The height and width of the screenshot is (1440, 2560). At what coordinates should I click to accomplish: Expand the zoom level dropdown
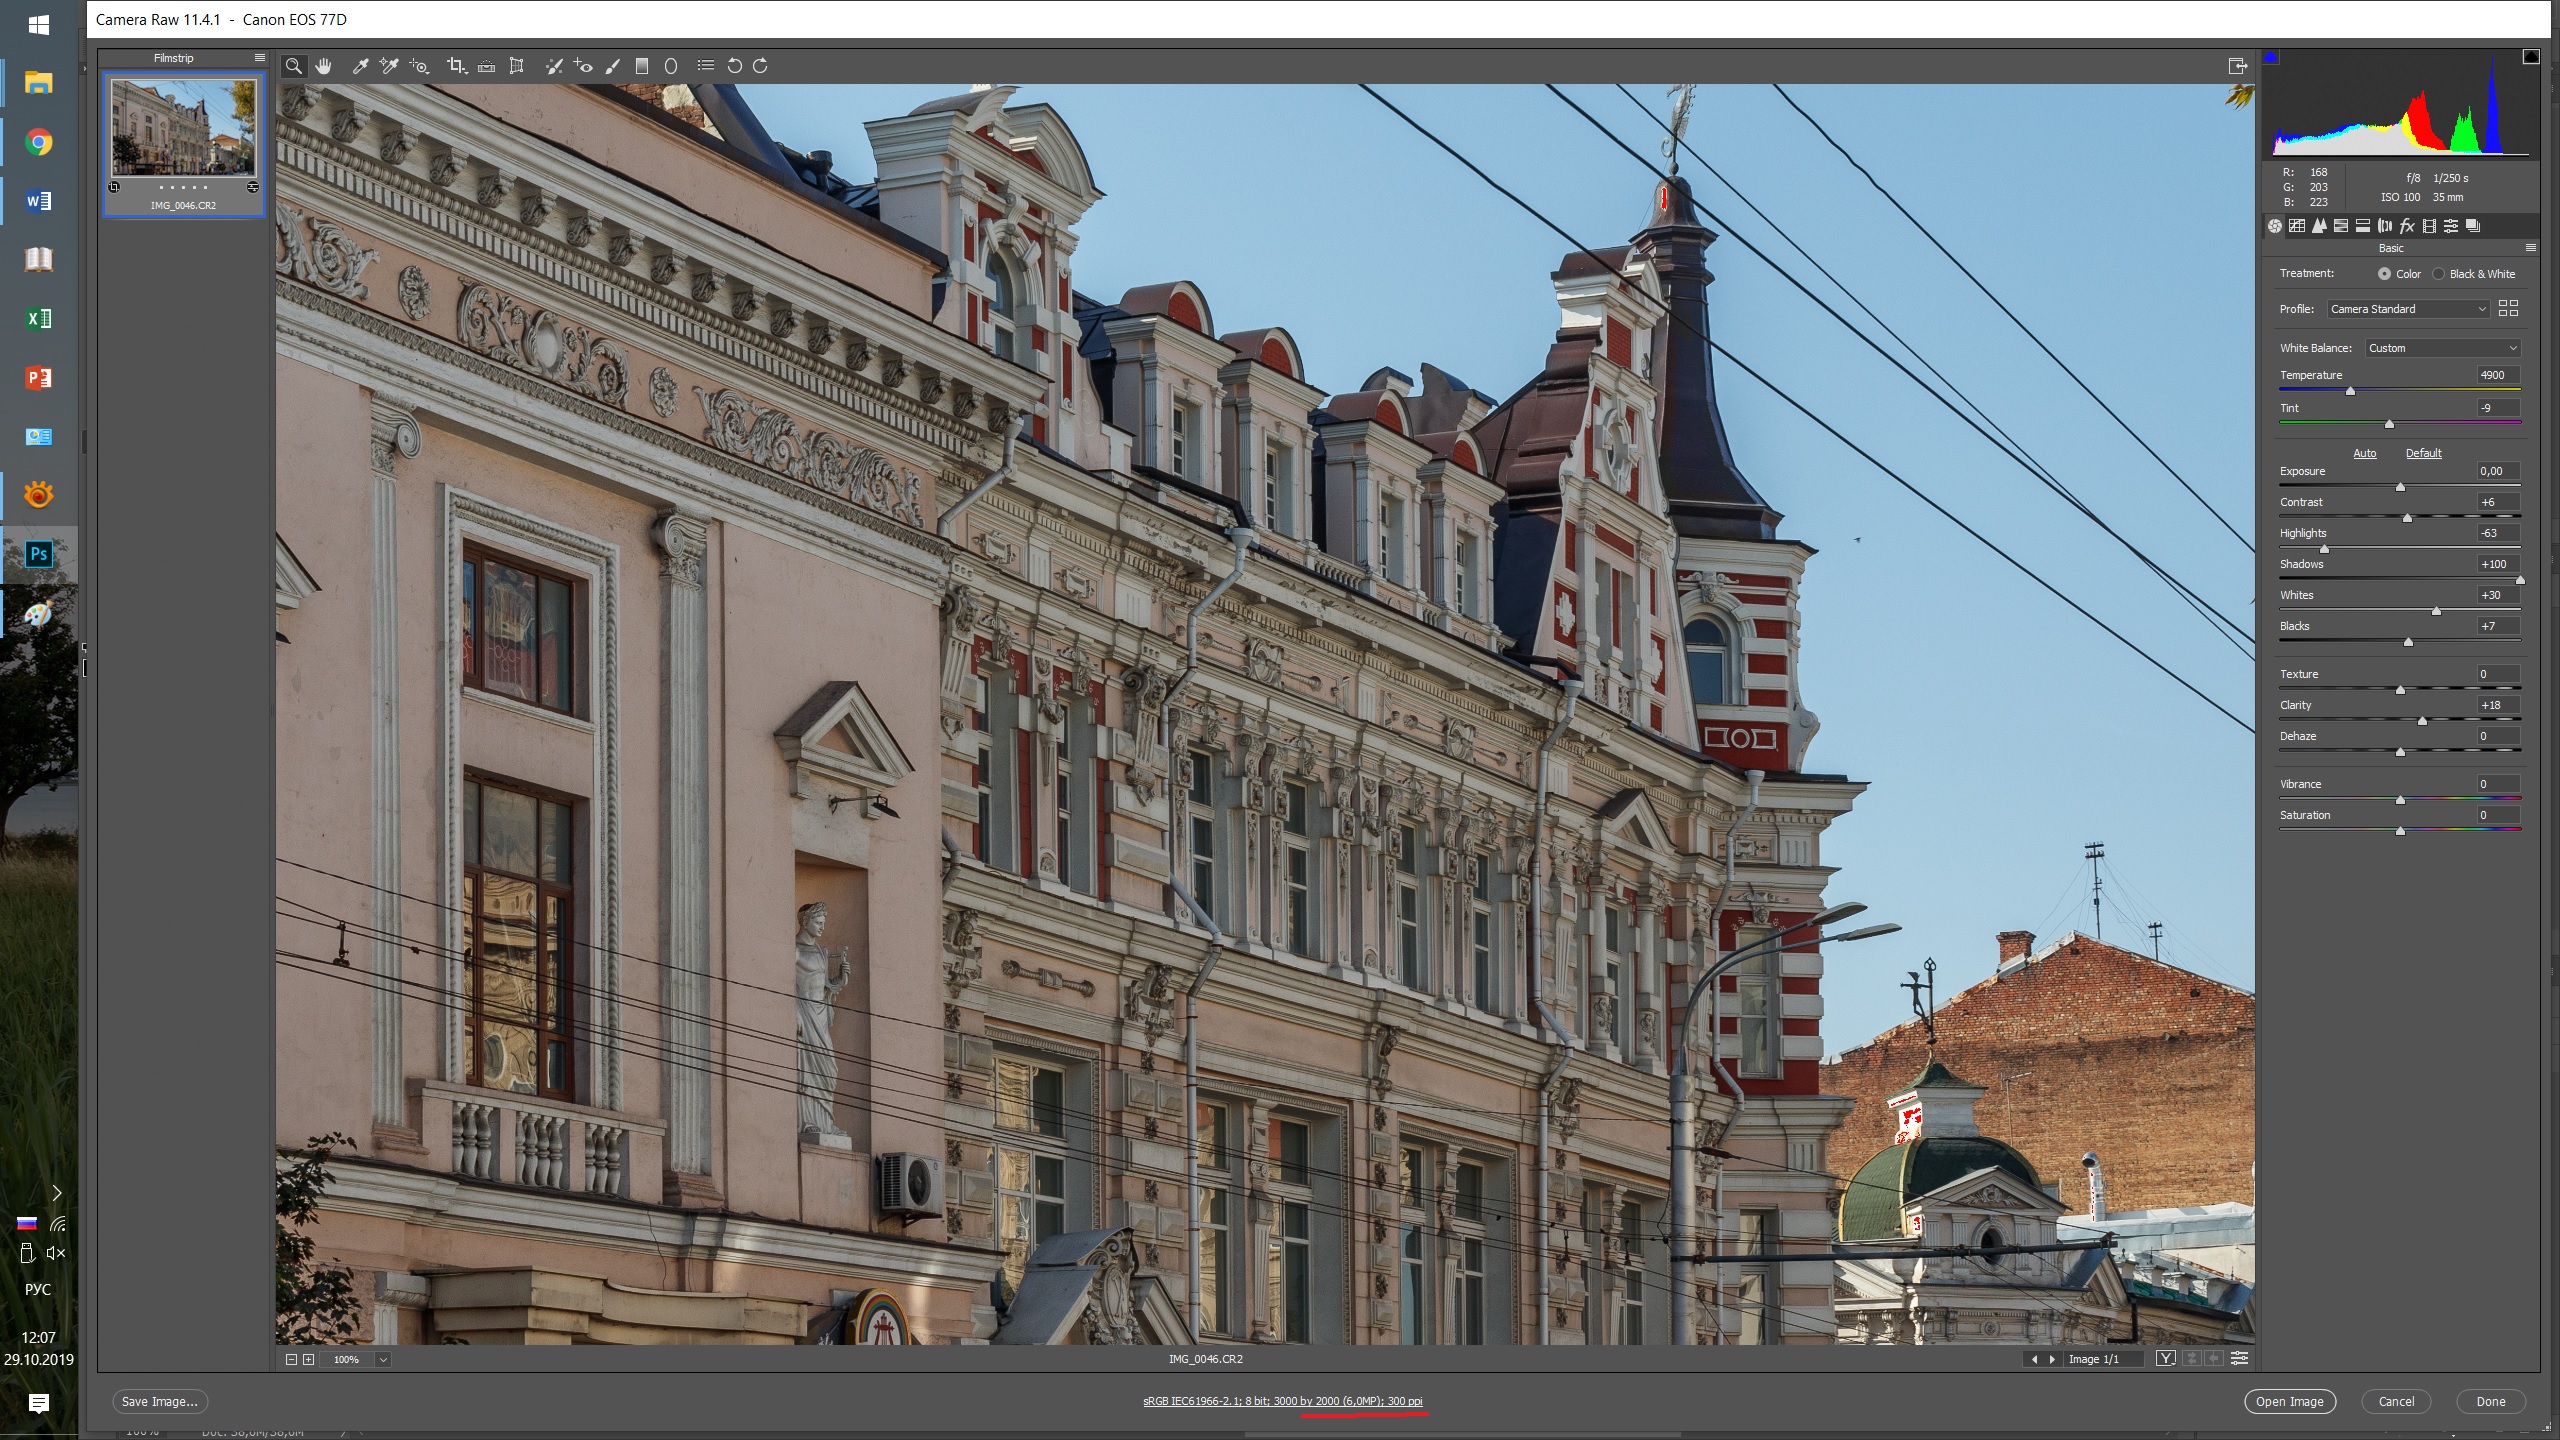(x=383, y=1360)
